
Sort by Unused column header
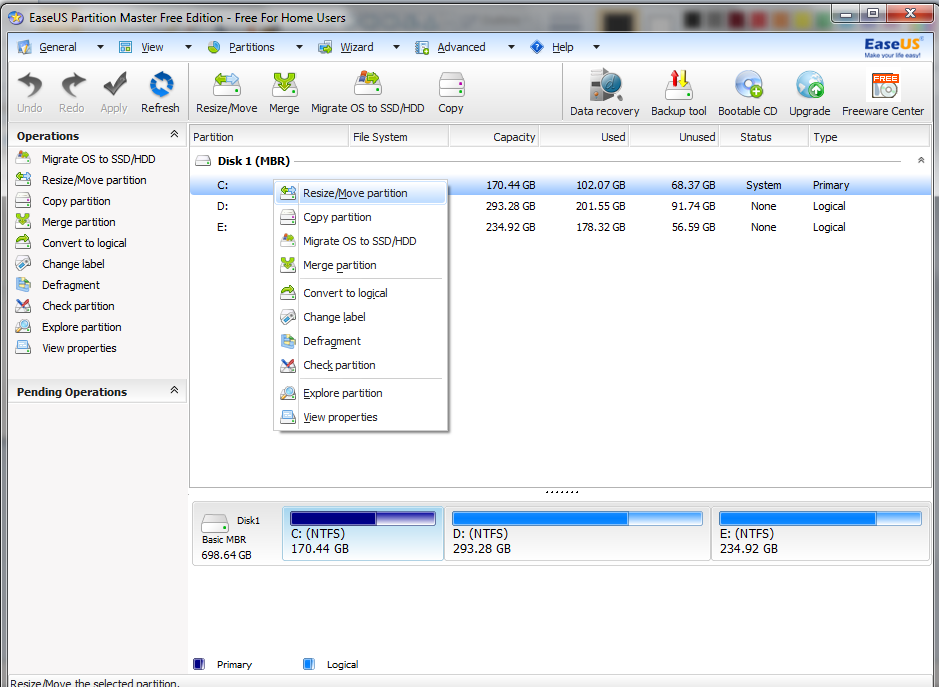[x=674, y=137]
